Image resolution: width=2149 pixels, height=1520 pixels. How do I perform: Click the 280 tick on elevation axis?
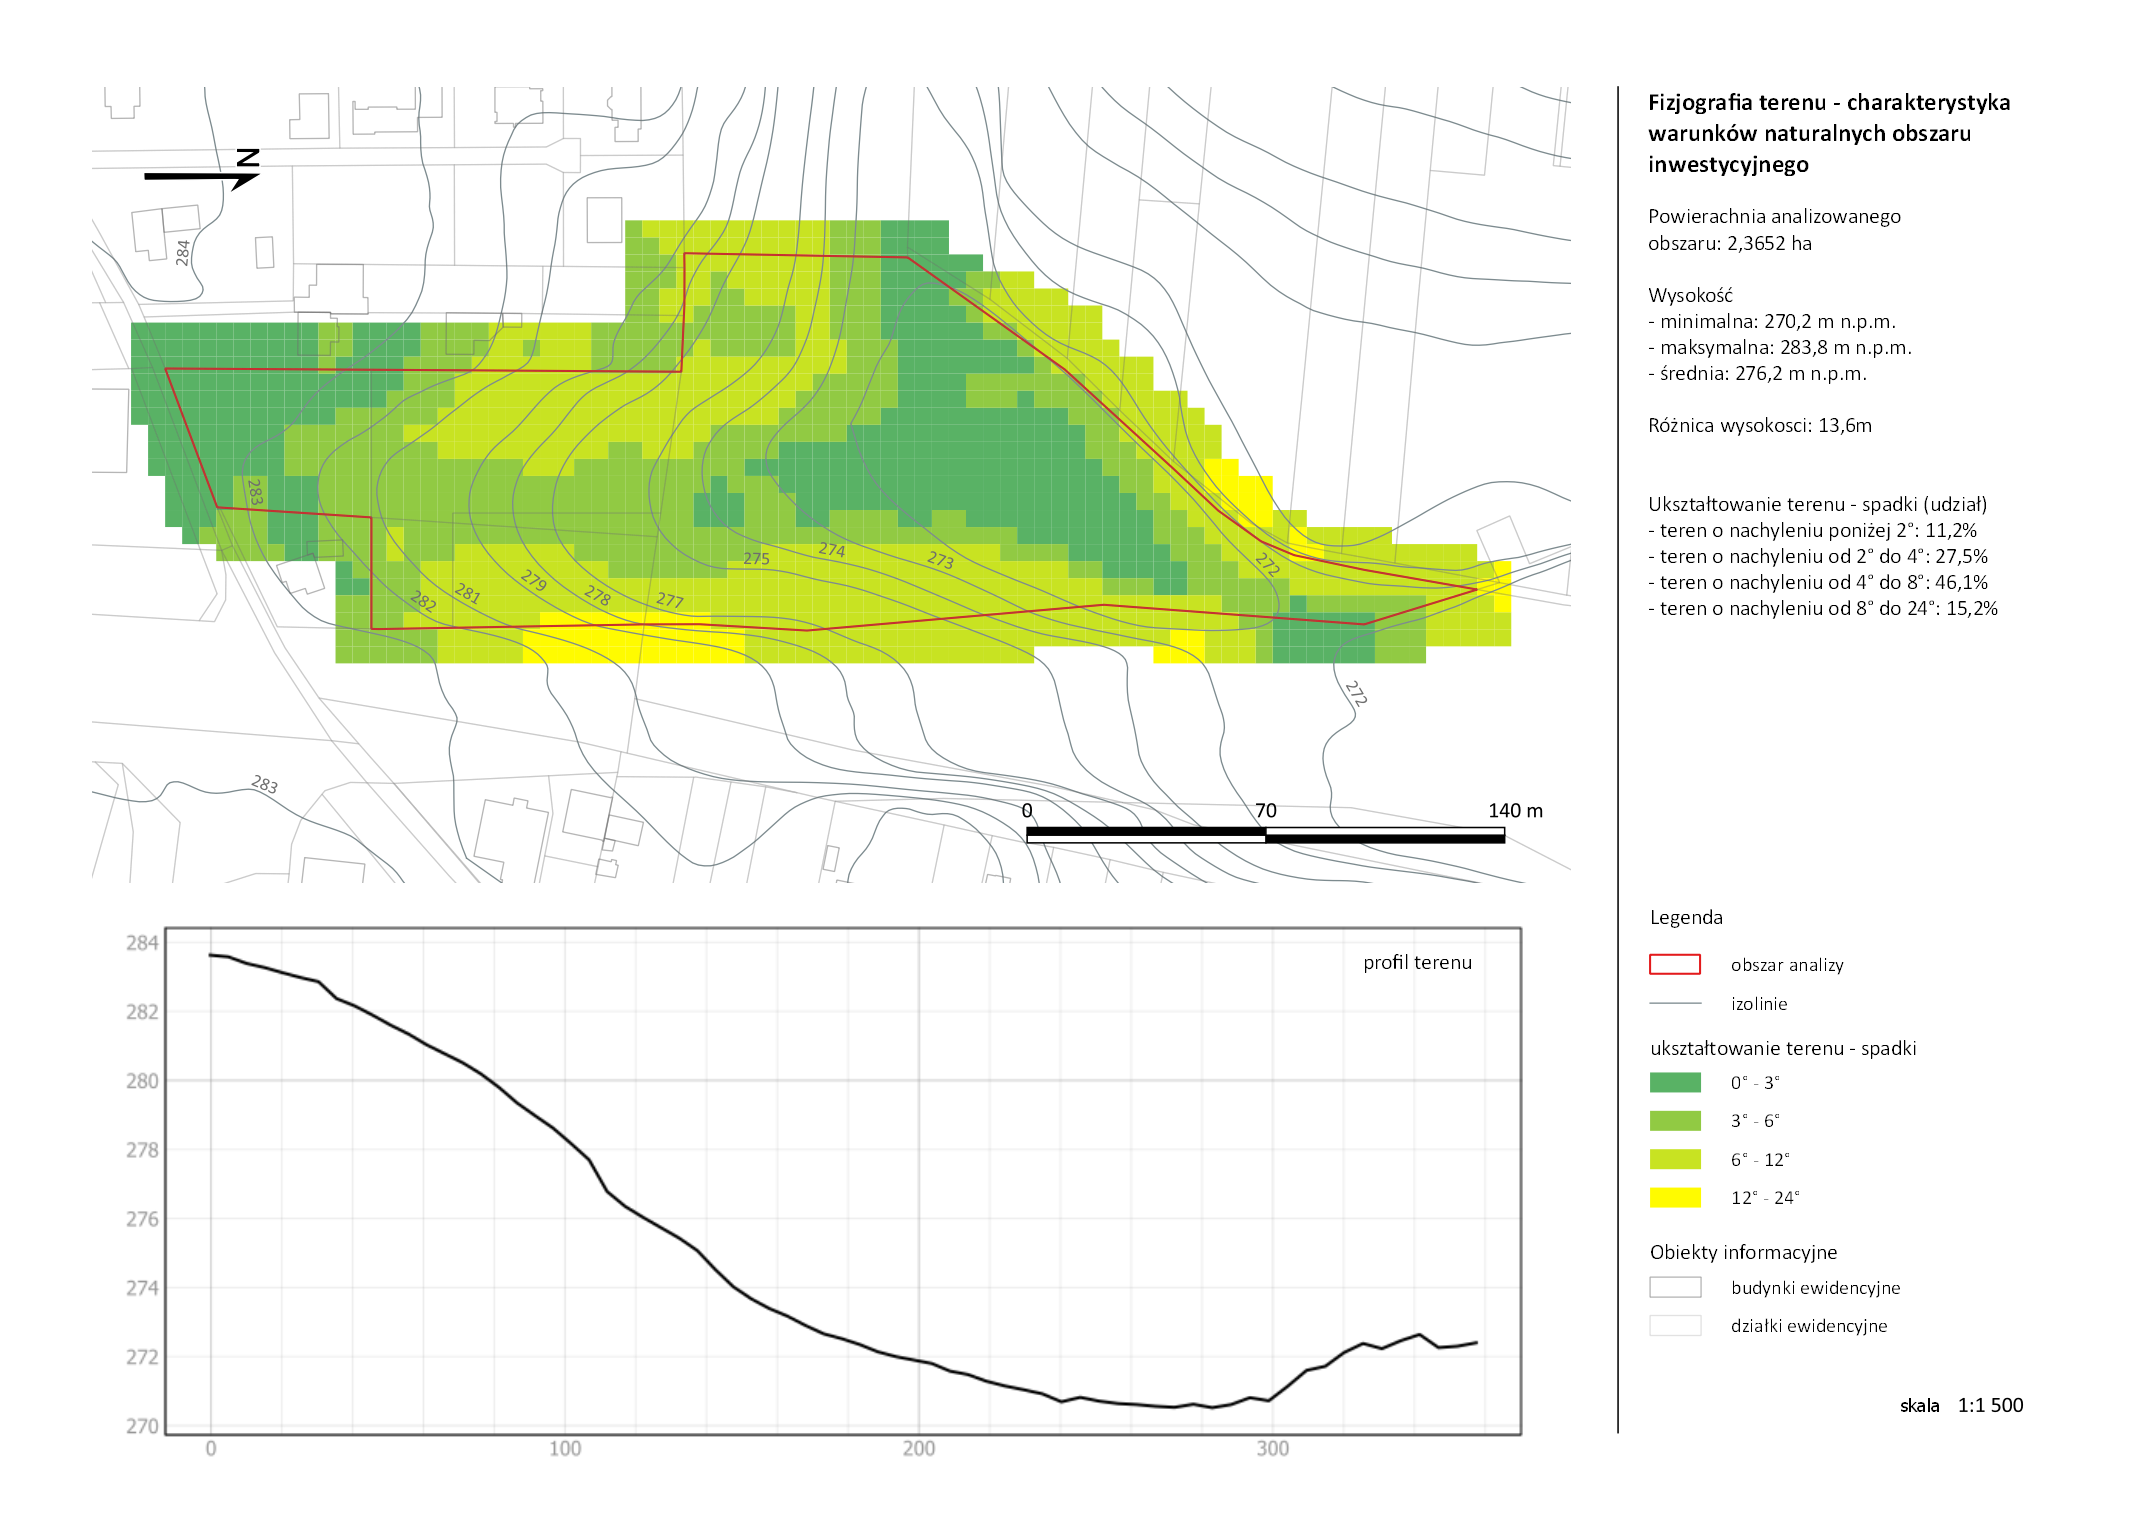click(142, 1081)
